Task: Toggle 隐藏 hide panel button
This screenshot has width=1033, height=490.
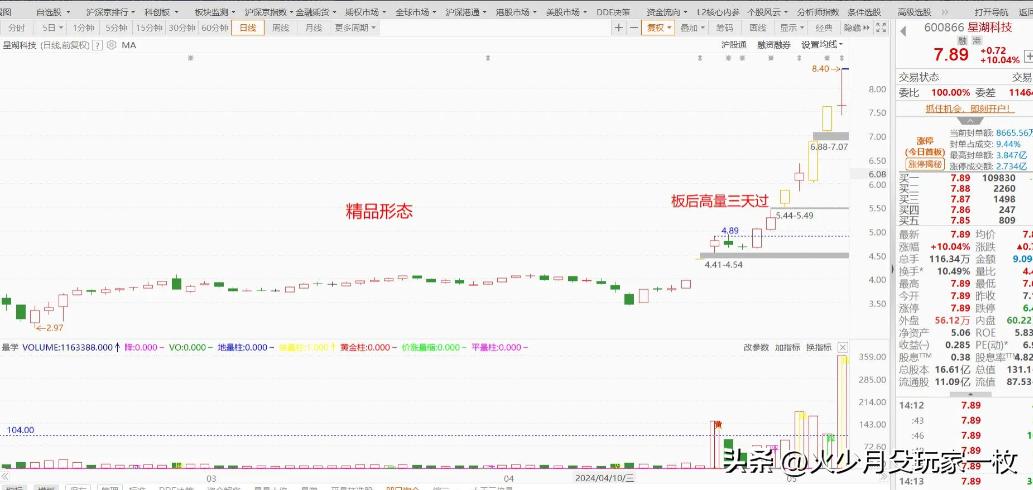Action: click(x=855, y=28)
